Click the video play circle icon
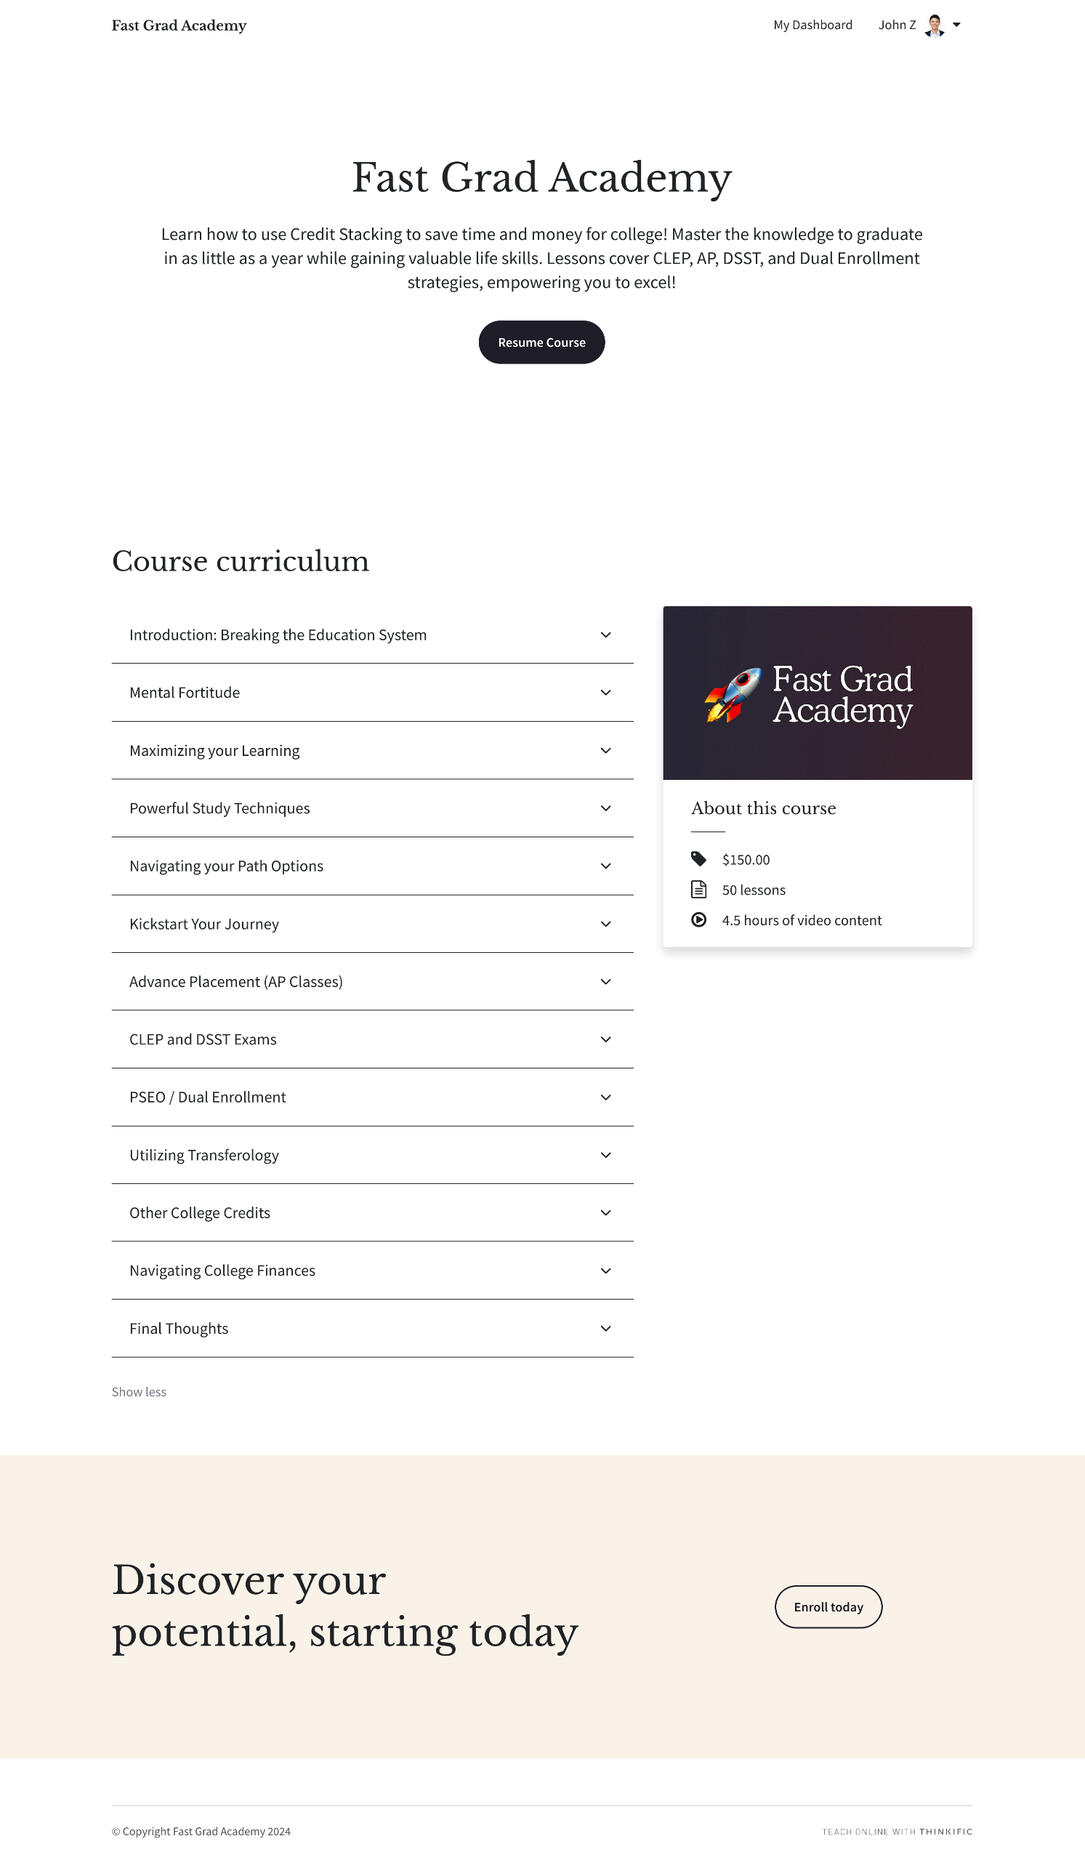The height and width of the screenshot is (1860, 1085). click(x=699, y=920)
